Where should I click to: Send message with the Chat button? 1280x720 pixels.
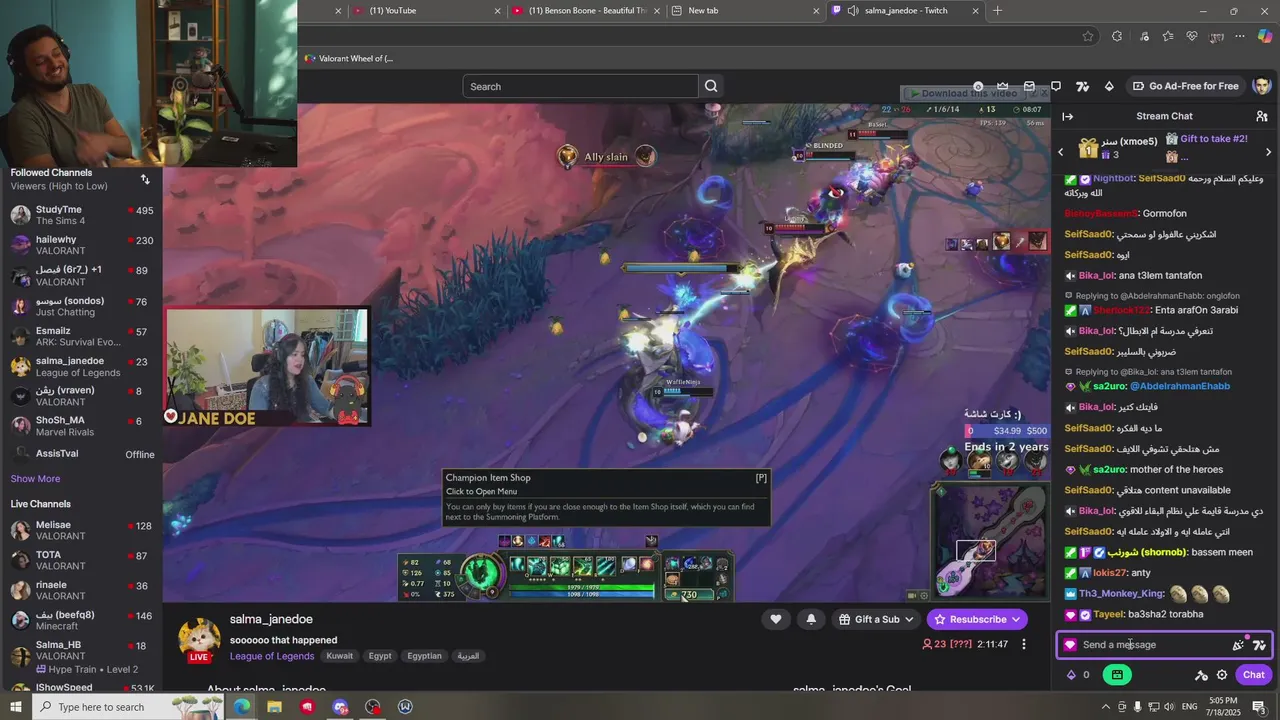[x=1253, y=675]
